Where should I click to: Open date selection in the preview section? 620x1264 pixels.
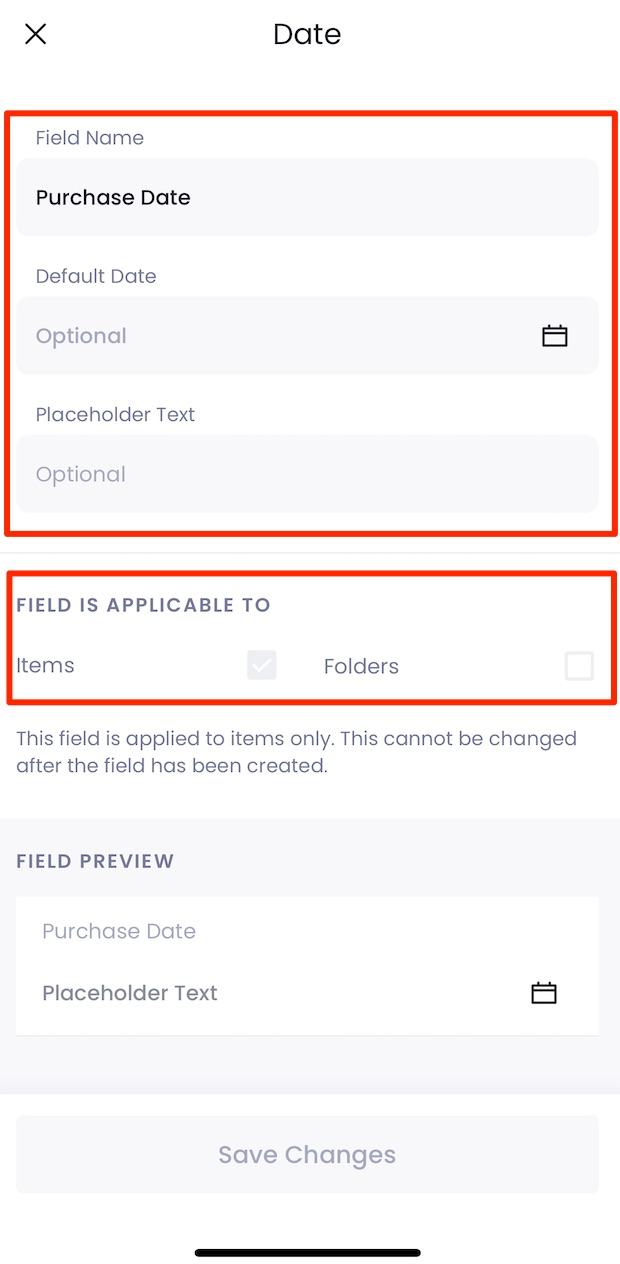[x=543, y=992]
